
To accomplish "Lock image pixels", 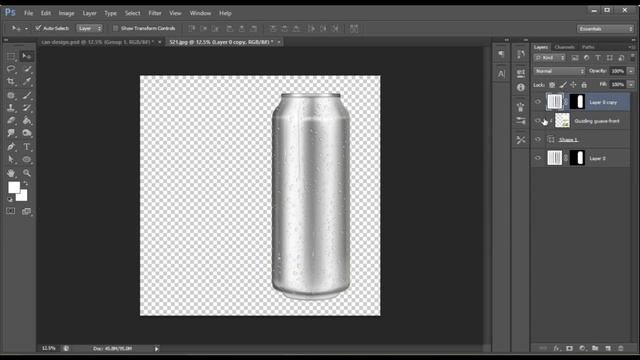I will coord(563,85).
